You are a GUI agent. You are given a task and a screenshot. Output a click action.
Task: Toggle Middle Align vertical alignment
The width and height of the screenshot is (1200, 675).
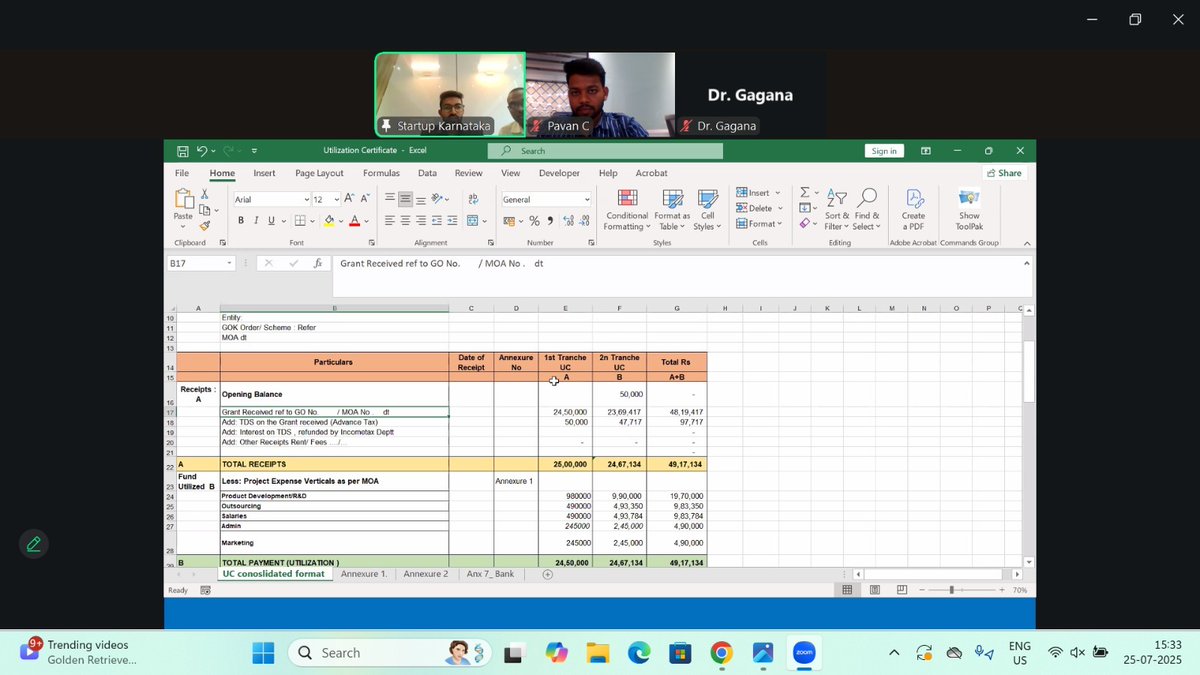tap(406, 199)
